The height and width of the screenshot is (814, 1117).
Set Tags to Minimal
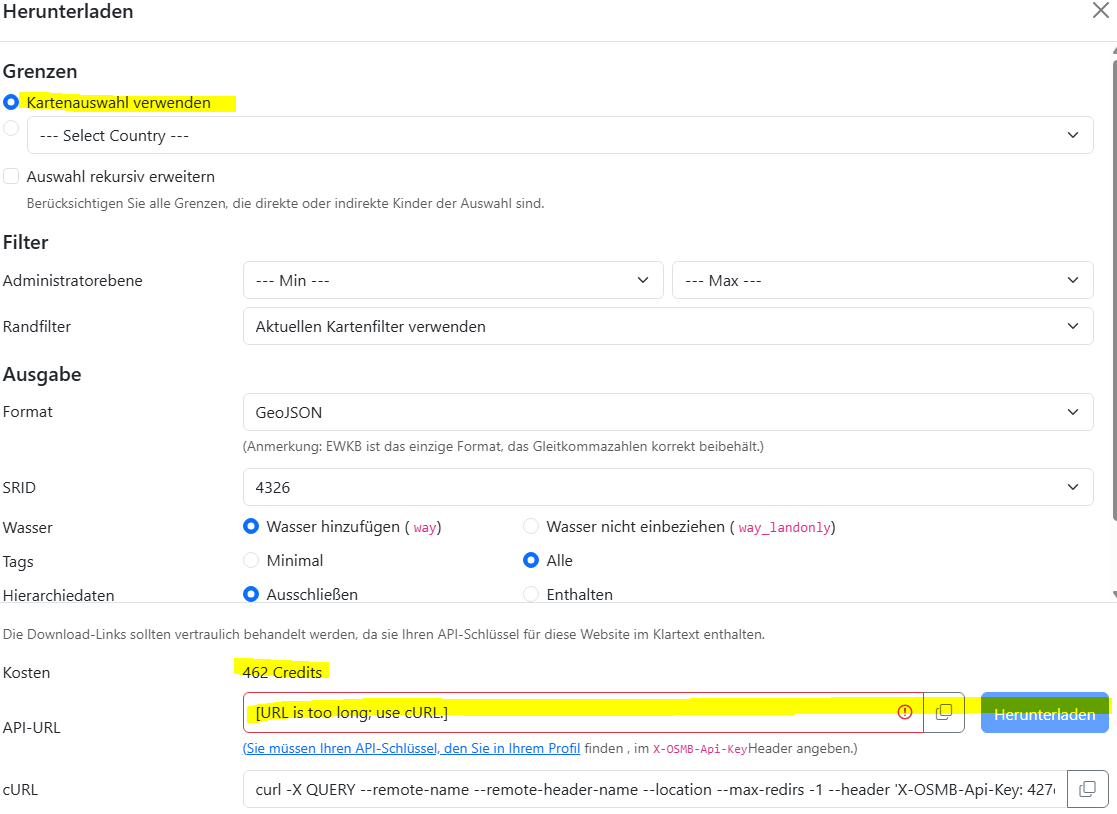click(x=251, y=560)
